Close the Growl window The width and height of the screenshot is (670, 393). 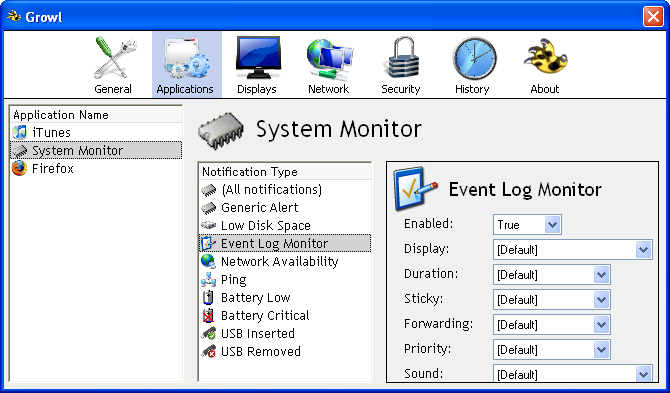point(653,17)
